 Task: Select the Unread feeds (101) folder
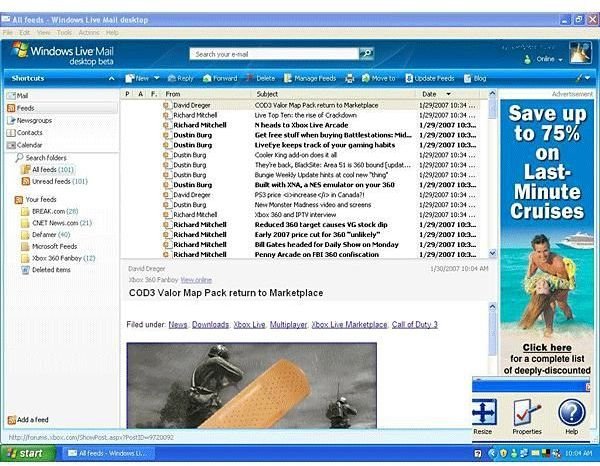click(x=55, y=181)
